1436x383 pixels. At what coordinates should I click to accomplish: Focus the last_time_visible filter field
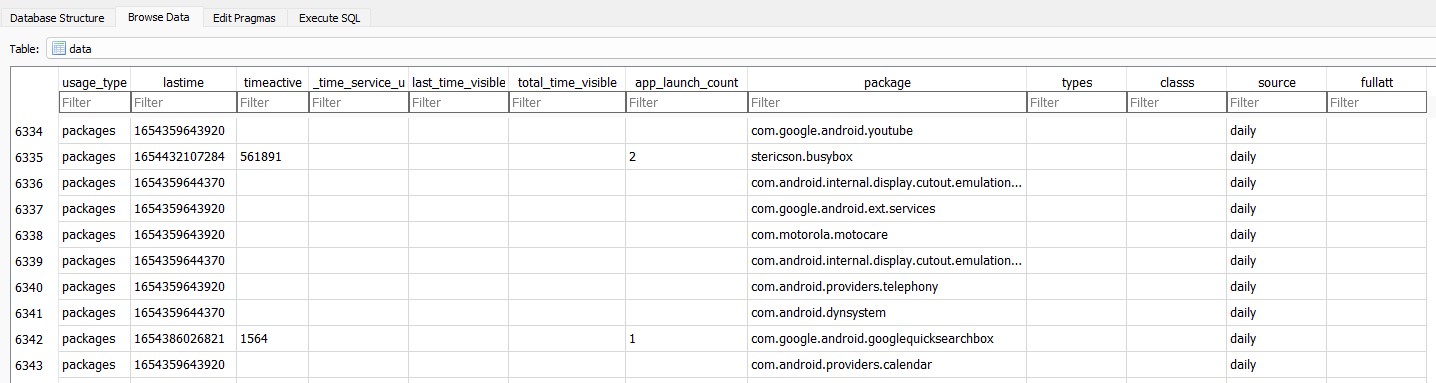coord(458,102)
